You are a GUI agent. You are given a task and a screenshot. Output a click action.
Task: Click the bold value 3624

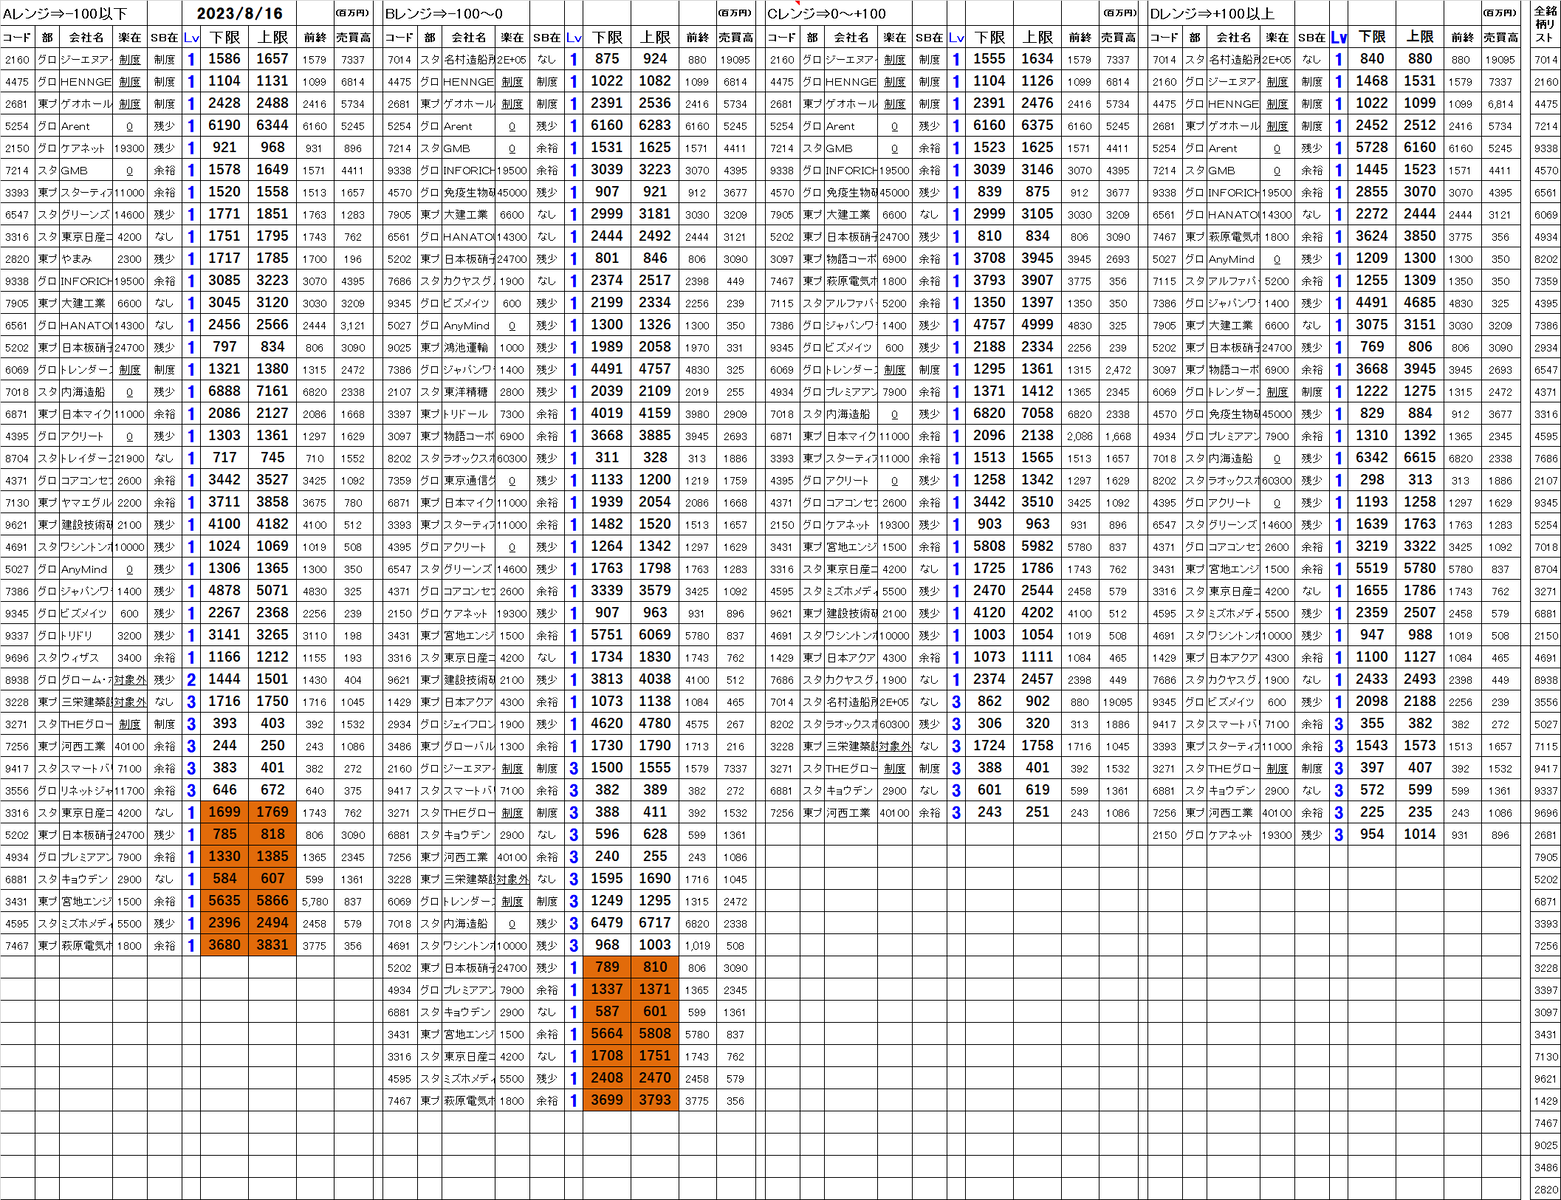[x=1372, y=236]
